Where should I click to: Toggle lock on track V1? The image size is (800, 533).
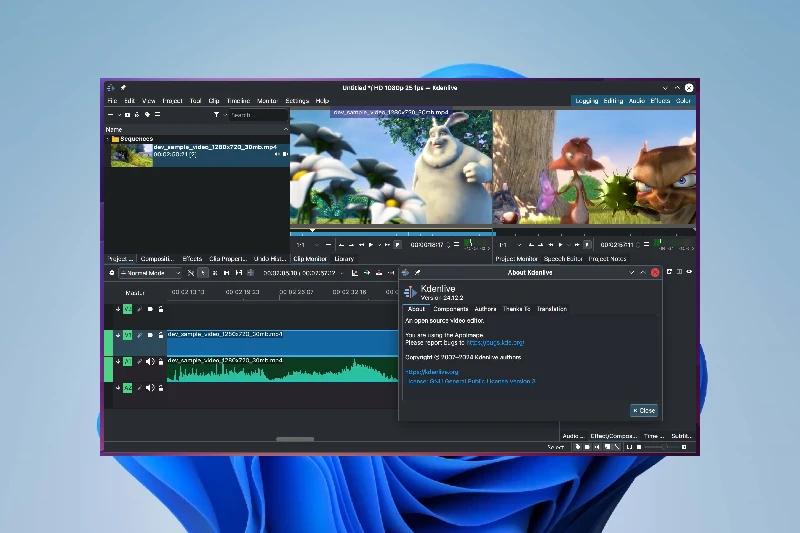(161, 335)
